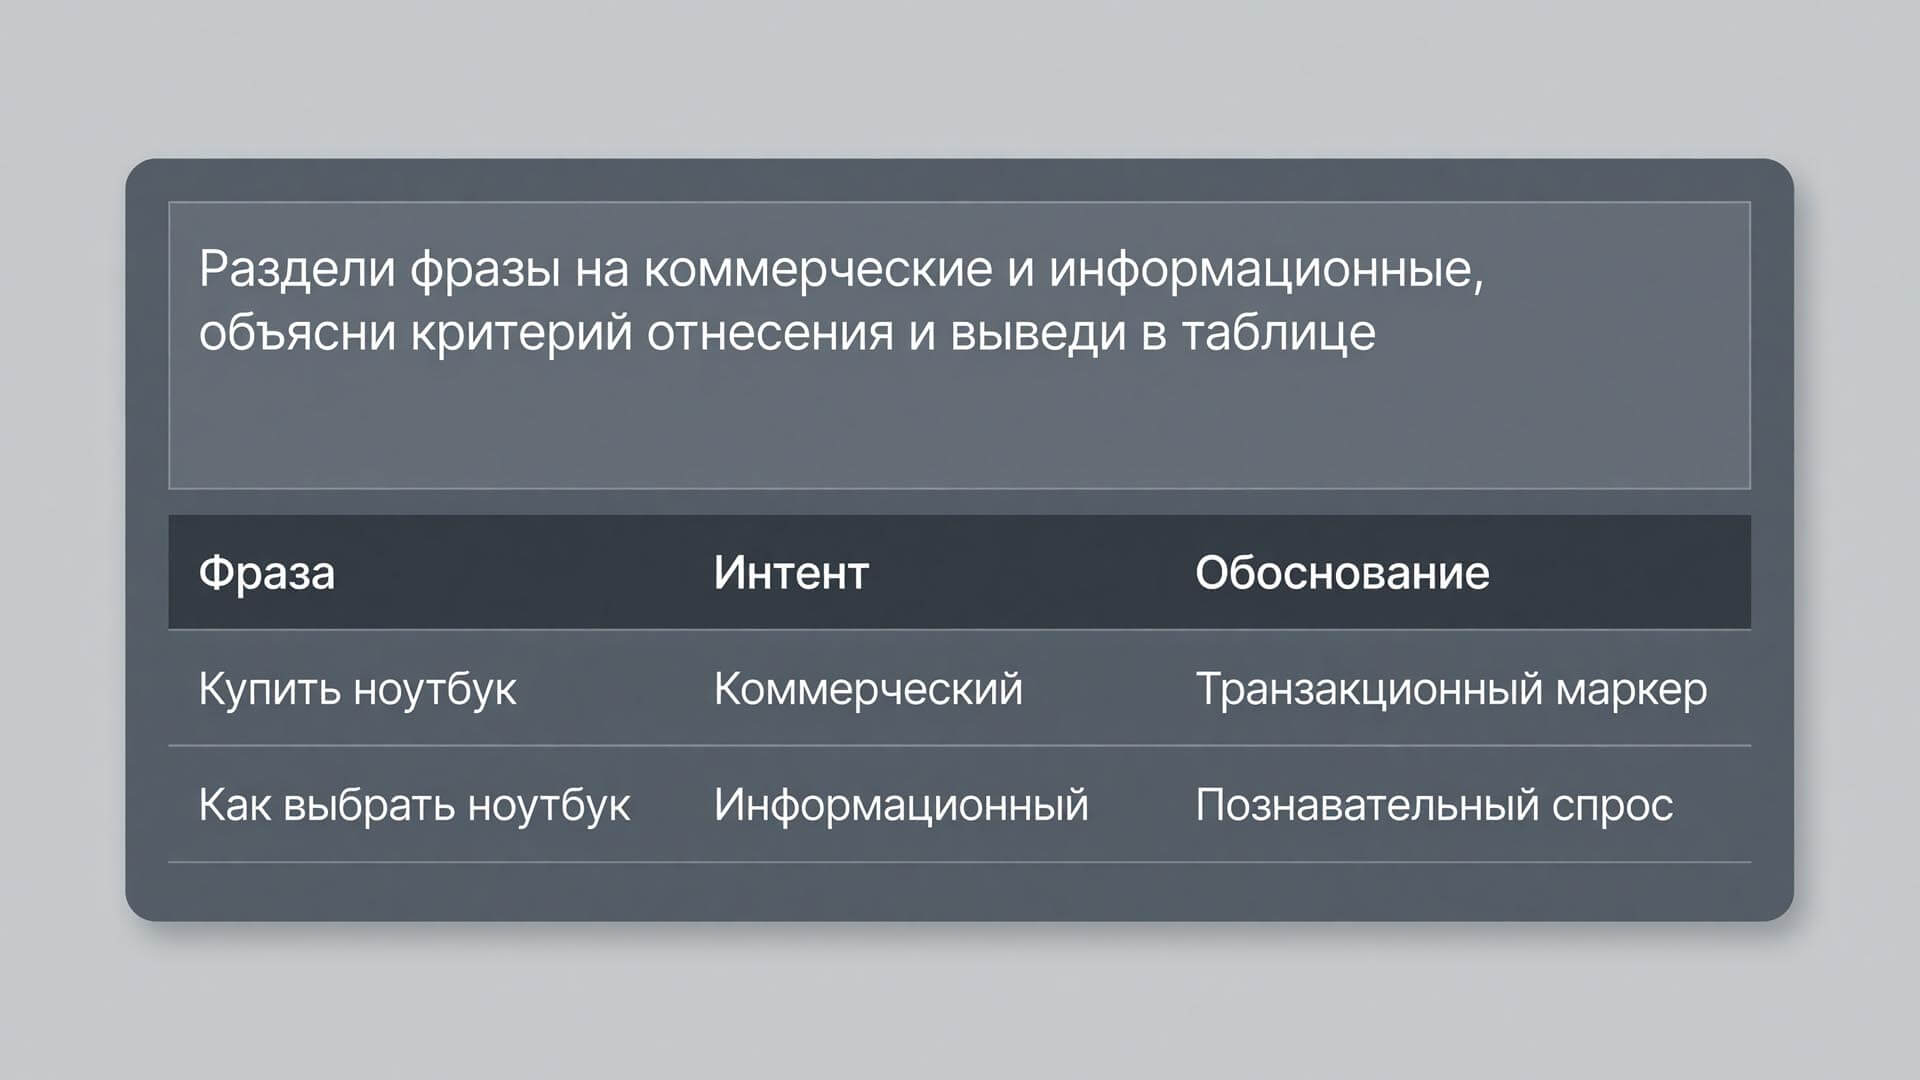Click the "Коммерческий" intent cell

868,689
